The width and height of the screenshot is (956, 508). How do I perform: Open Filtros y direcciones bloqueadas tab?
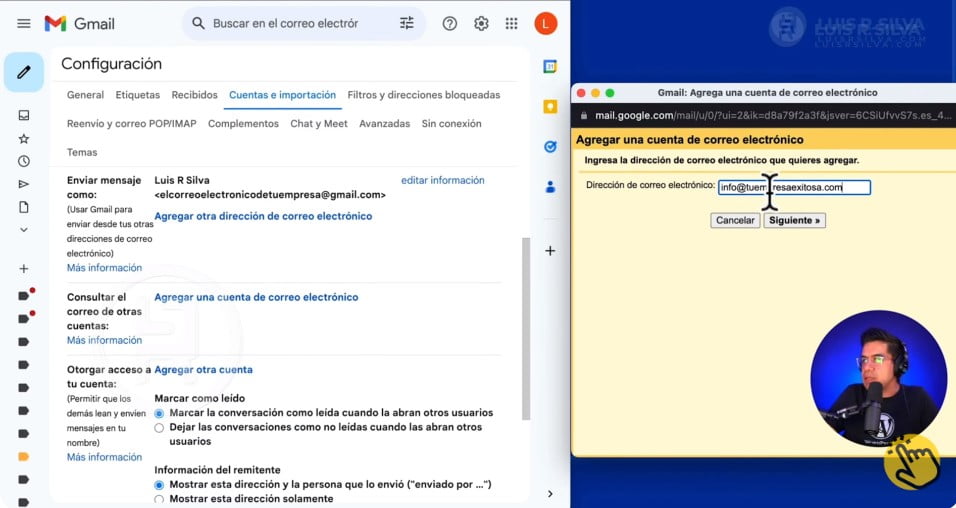click(x=424, y=95)
